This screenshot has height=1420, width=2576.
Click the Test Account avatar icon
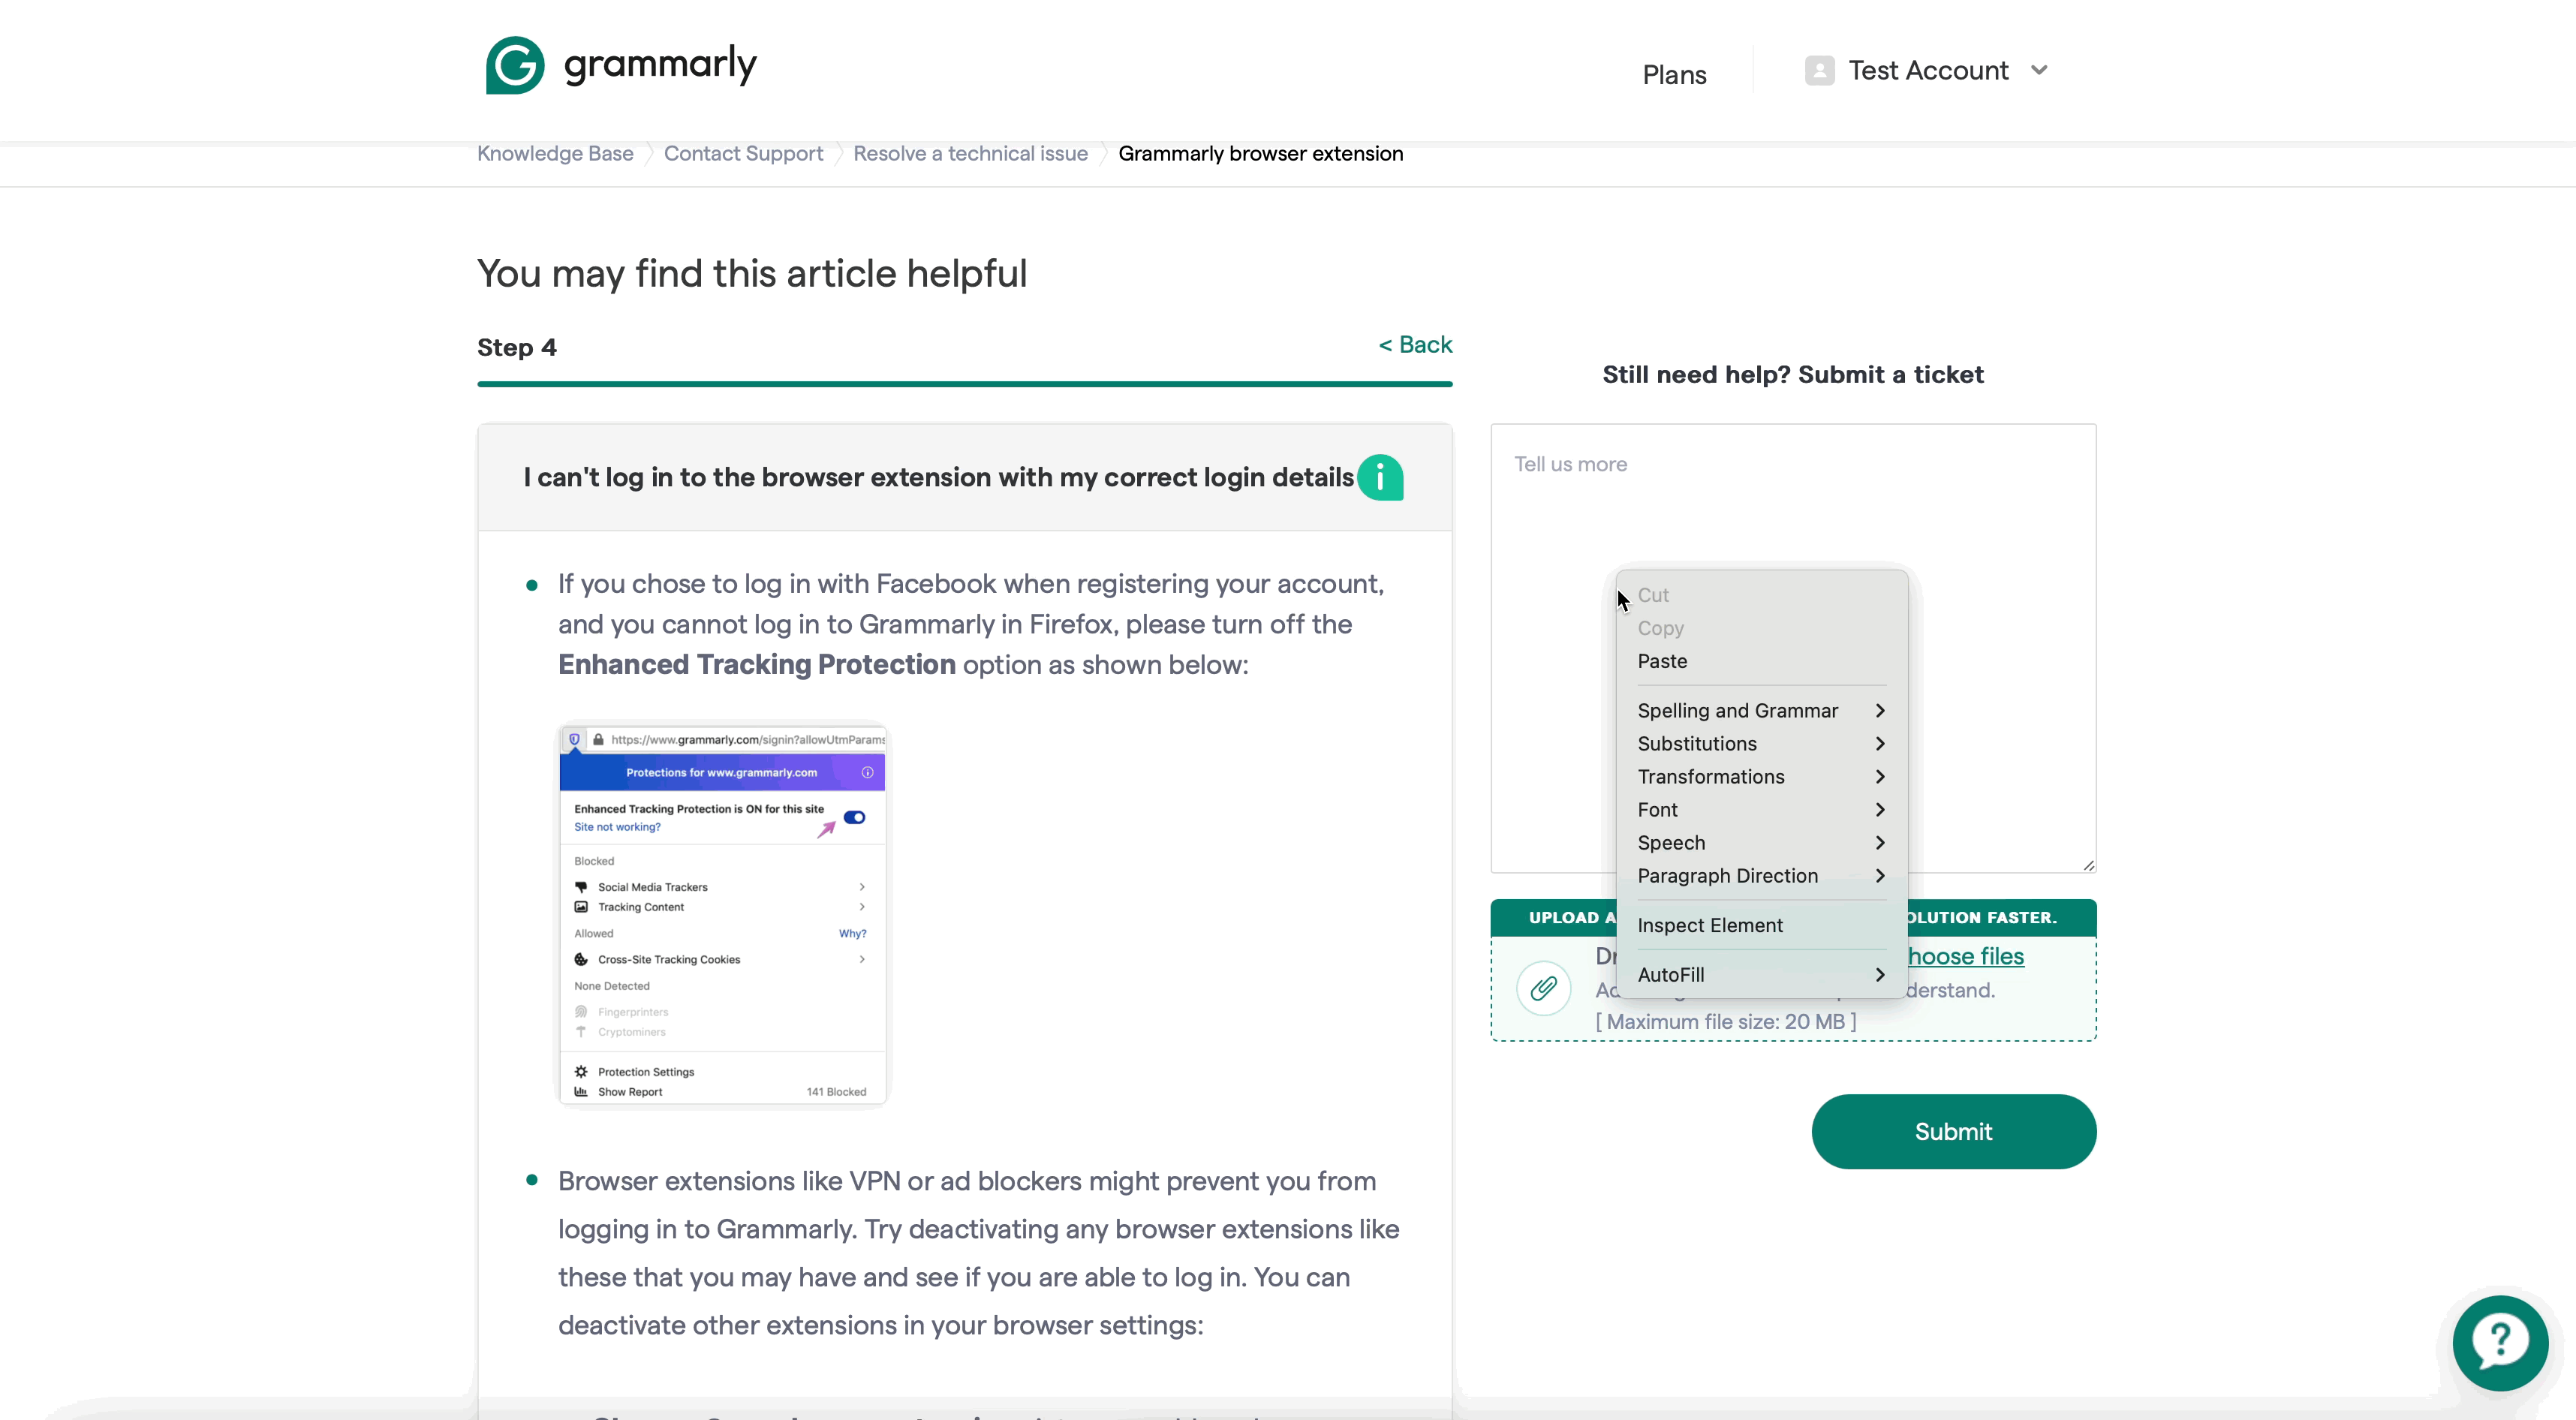(x=1819, y=71)
